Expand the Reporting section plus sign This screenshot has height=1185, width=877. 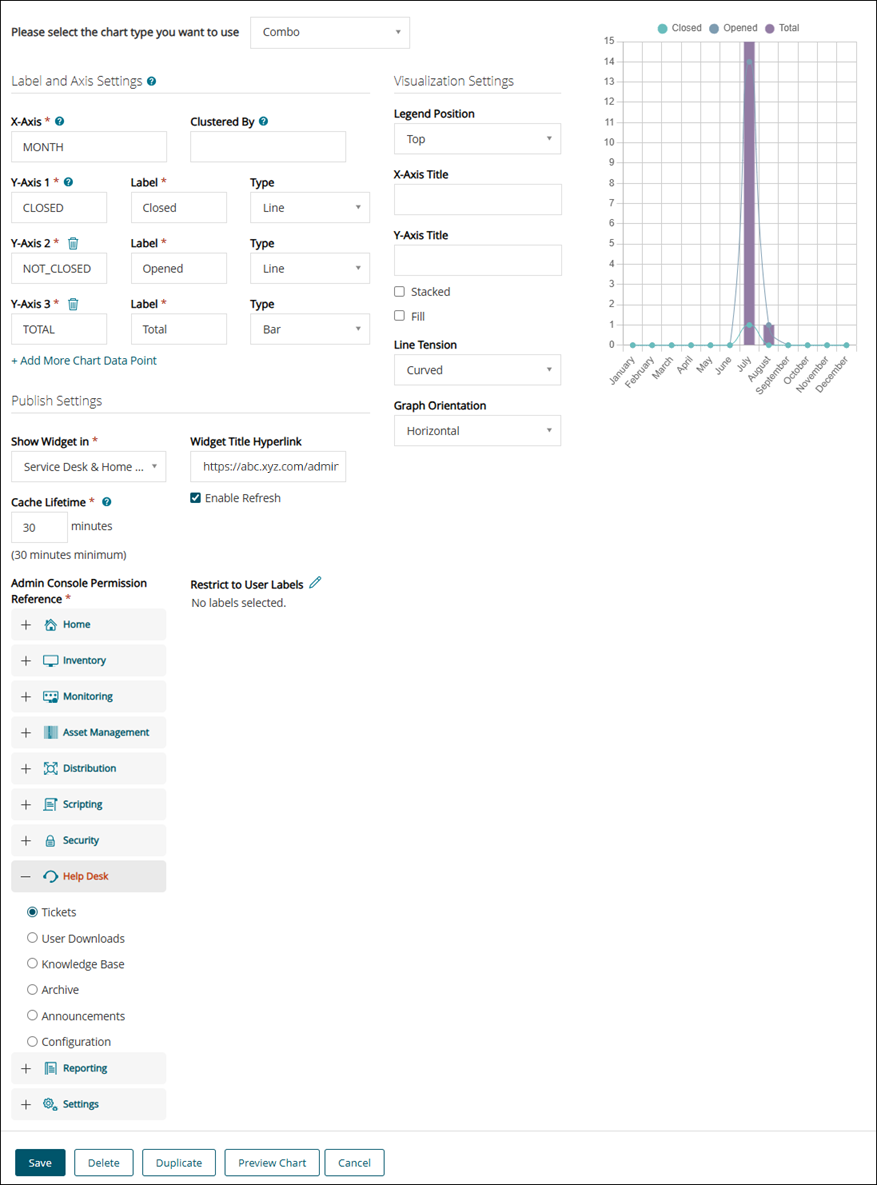pyautogui.click(x=26, y=1069)
